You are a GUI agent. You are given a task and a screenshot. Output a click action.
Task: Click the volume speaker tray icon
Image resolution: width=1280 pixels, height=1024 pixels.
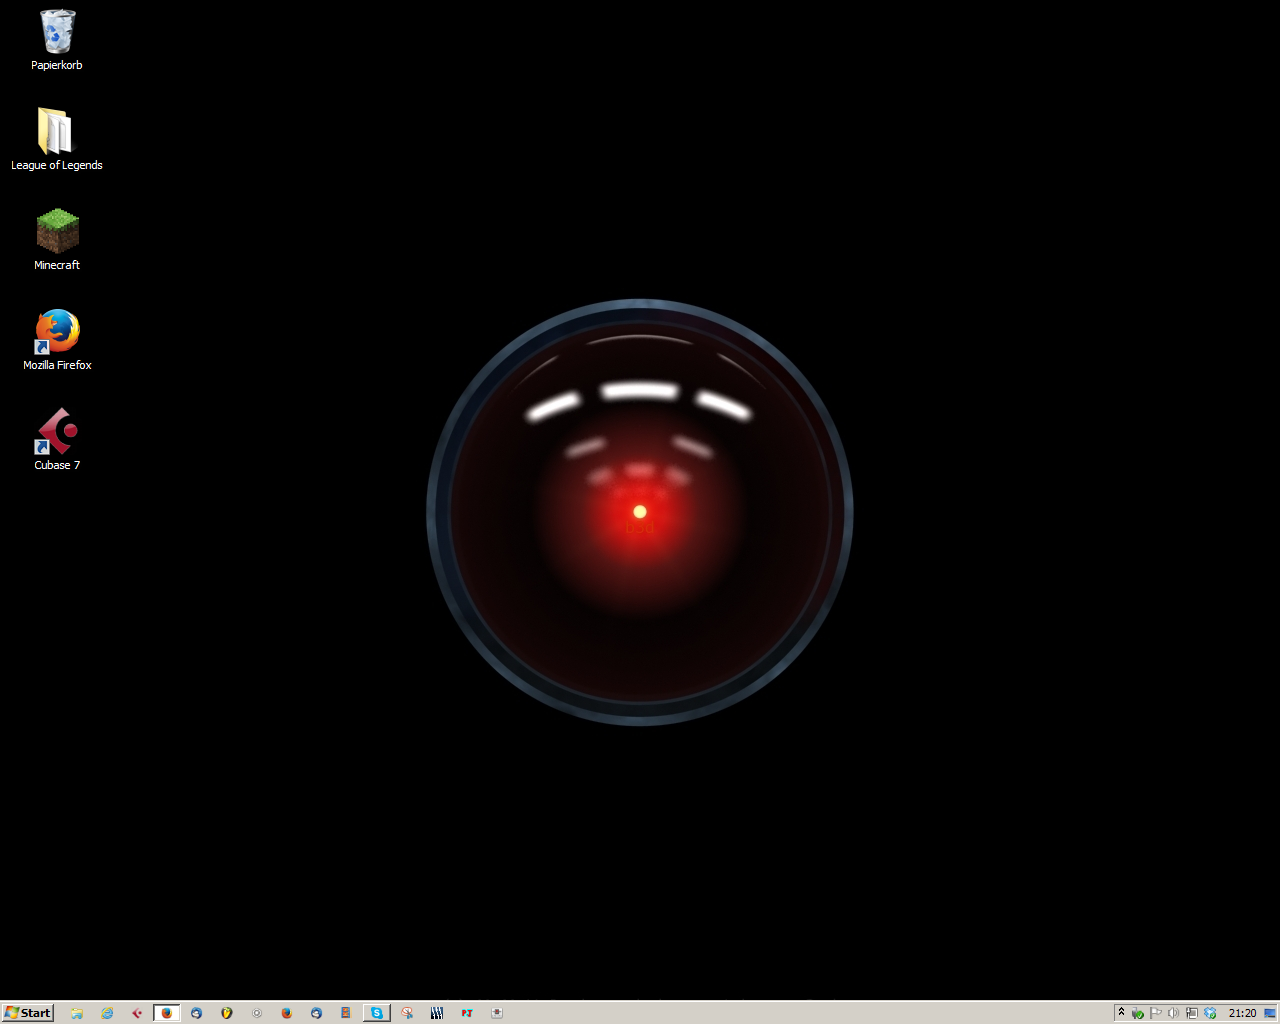click(1174, 1013)
